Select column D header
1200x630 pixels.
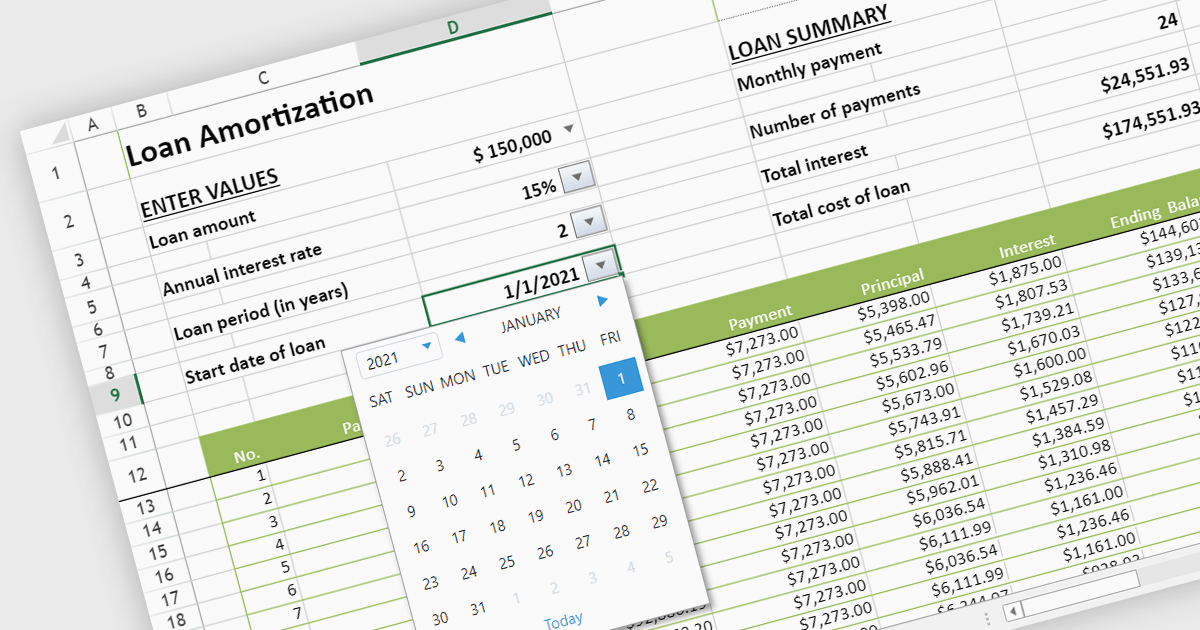pos(452,27)
